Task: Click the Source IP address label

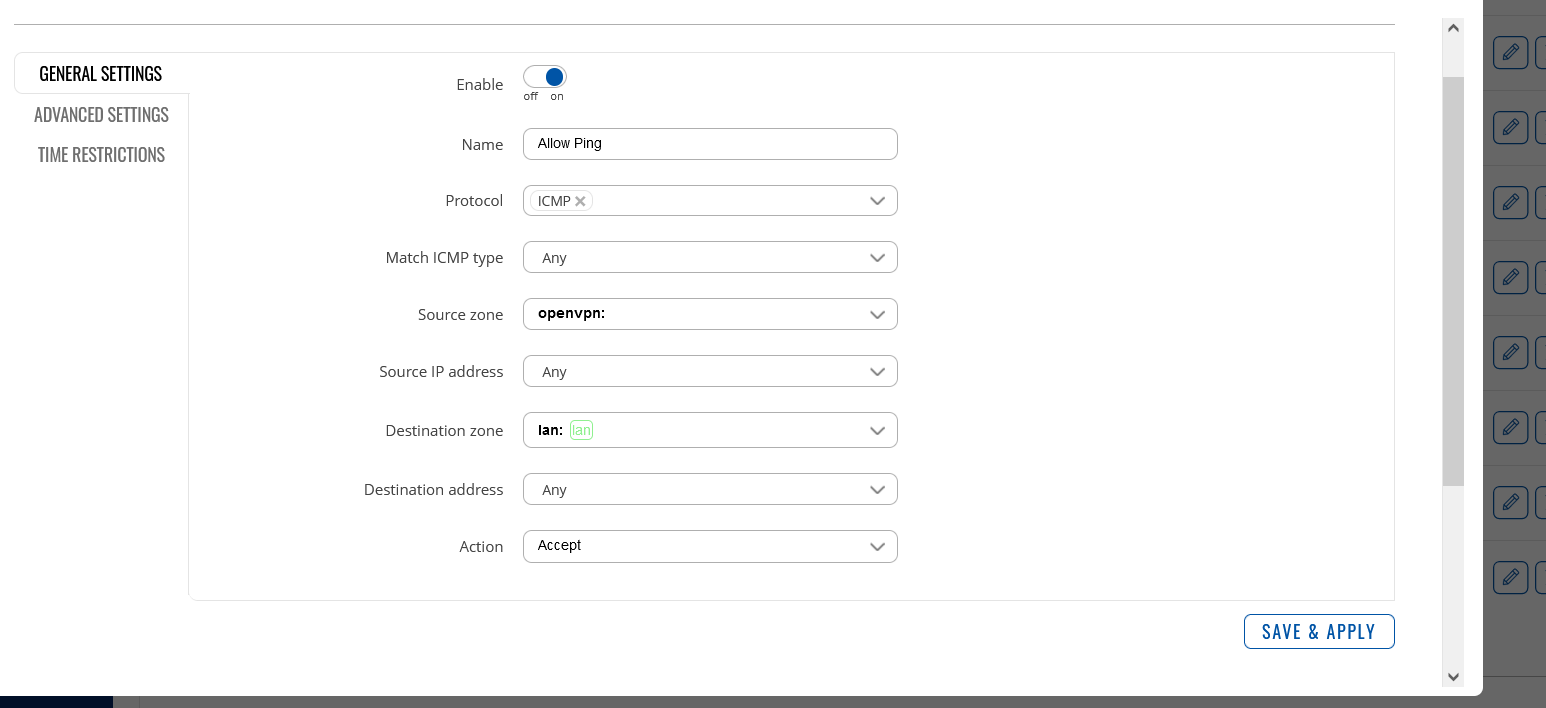Action: click(x=441, y=371)
